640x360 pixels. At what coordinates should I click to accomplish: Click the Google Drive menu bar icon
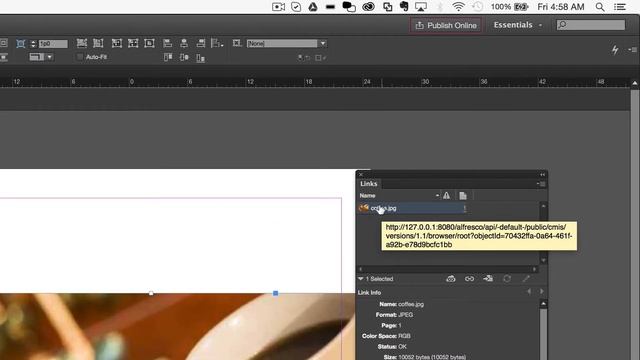click(313, 7)
